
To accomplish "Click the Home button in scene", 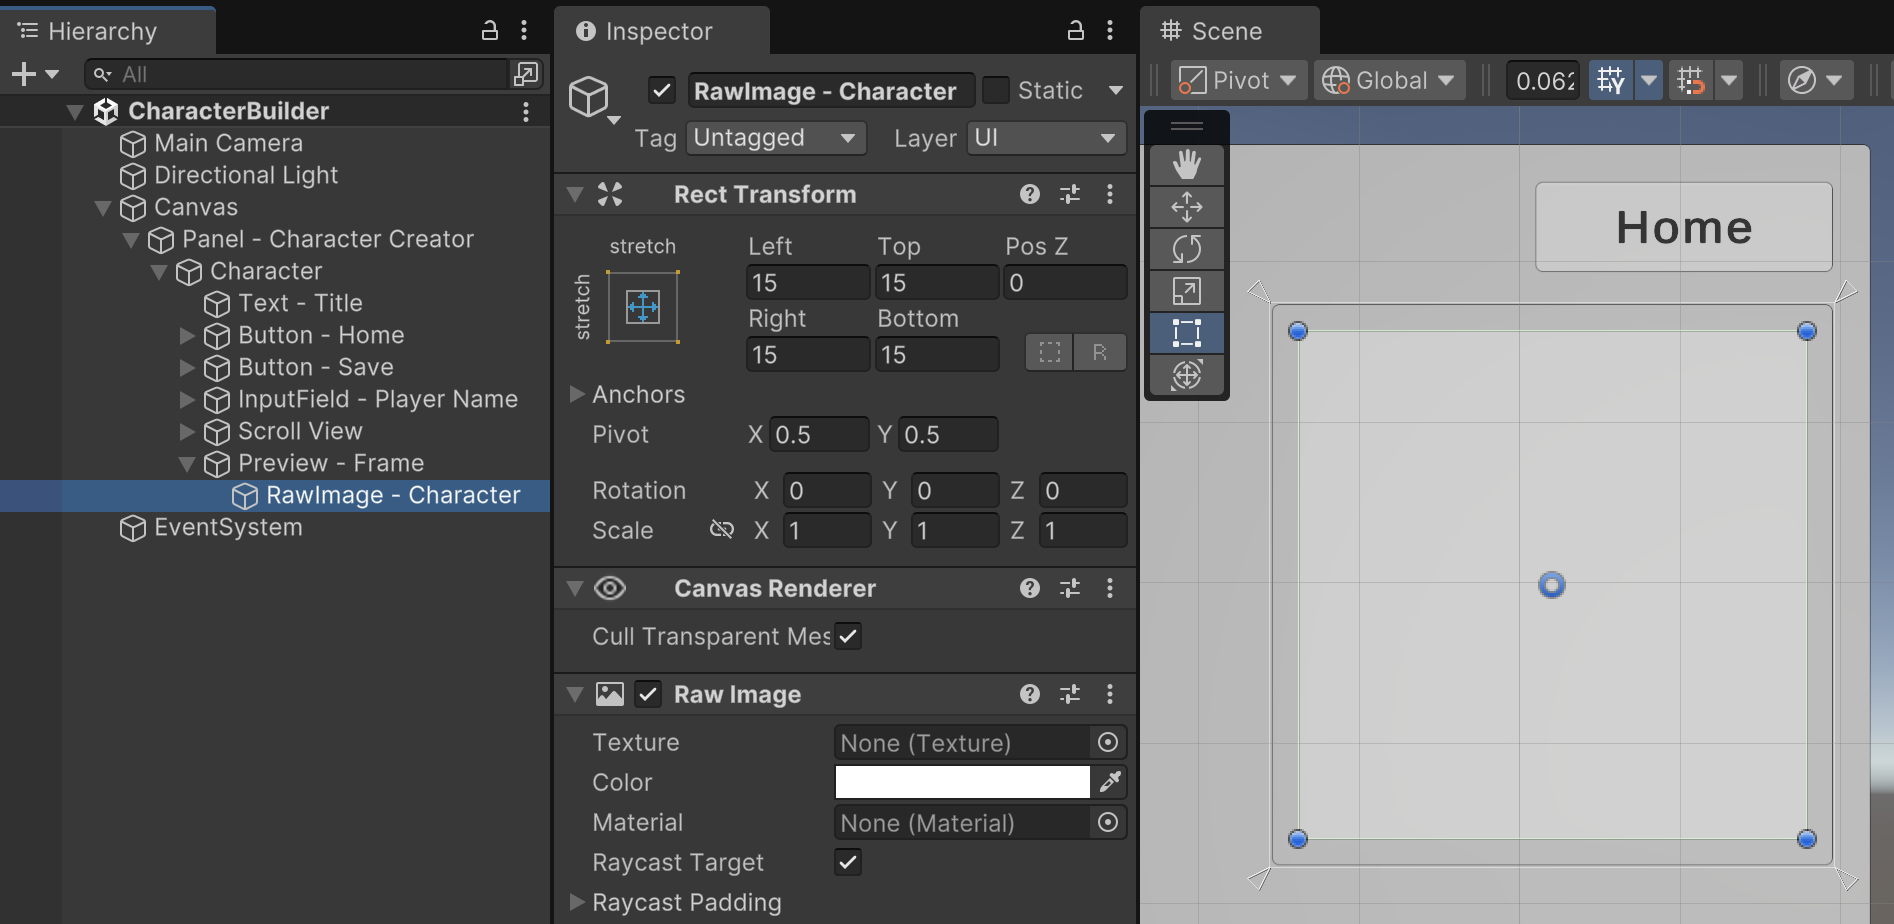I will 1683,227.
